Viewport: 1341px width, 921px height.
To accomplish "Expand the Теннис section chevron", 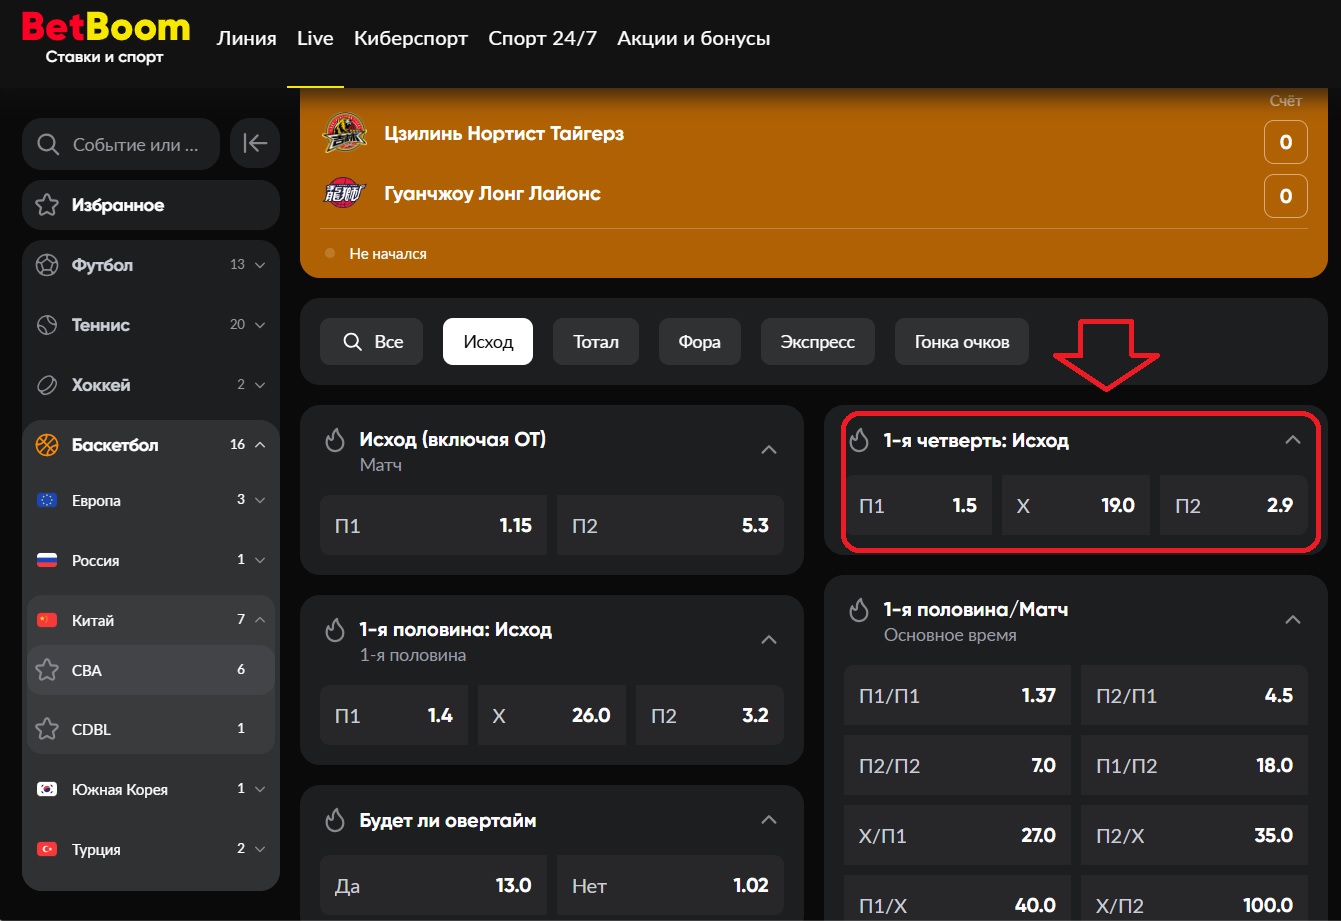I will [260, 325].
